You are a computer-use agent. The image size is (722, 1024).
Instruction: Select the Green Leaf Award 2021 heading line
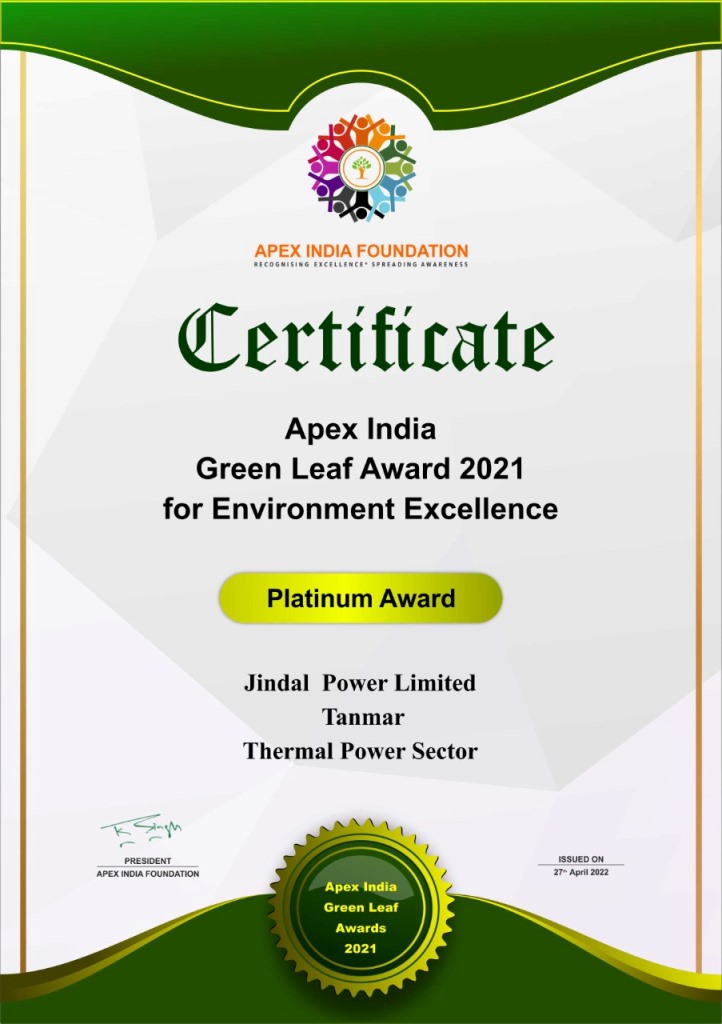360,468
